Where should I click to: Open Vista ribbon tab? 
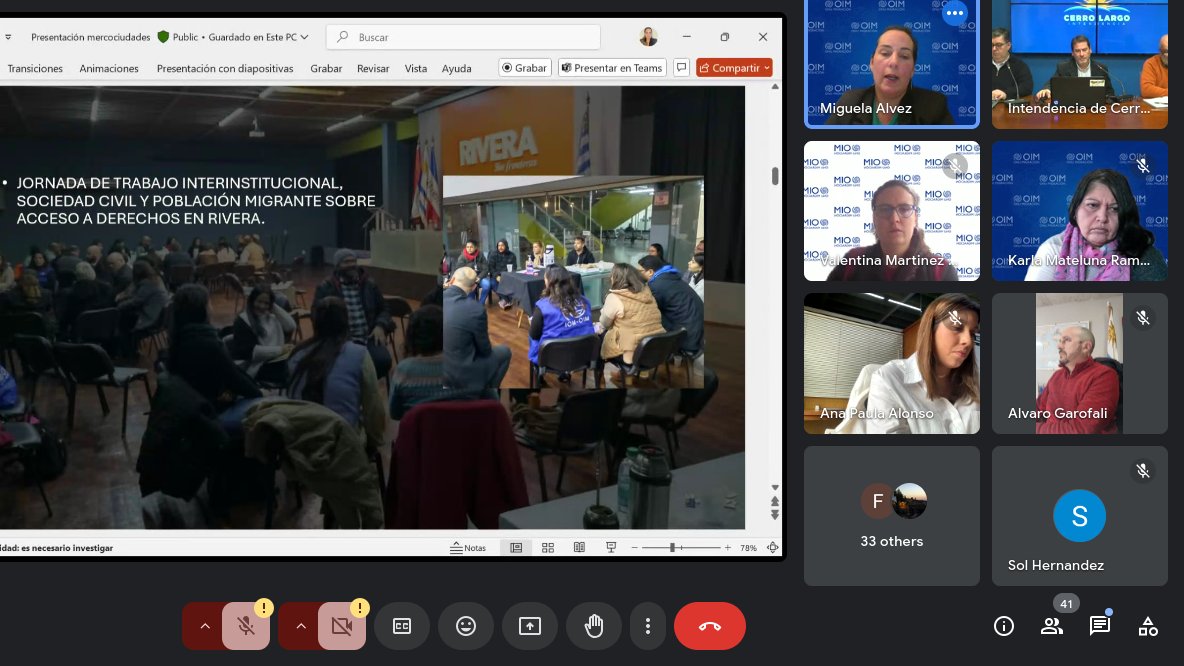(415, 68)
